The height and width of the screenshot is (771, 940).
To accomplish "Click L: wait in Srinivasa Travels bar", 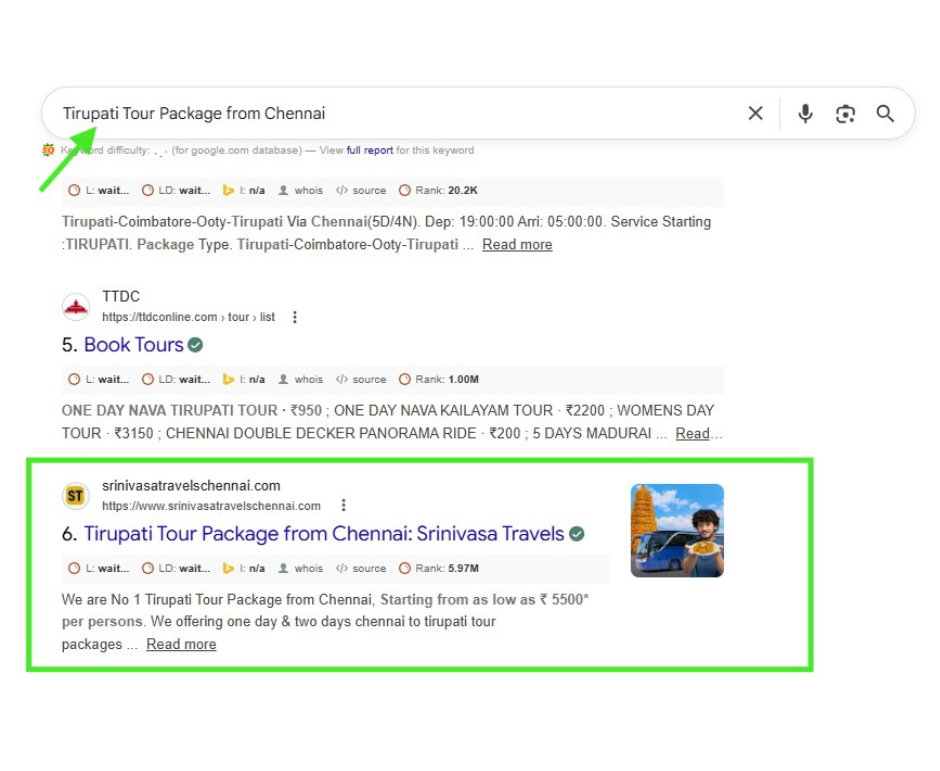I will 99,568.
